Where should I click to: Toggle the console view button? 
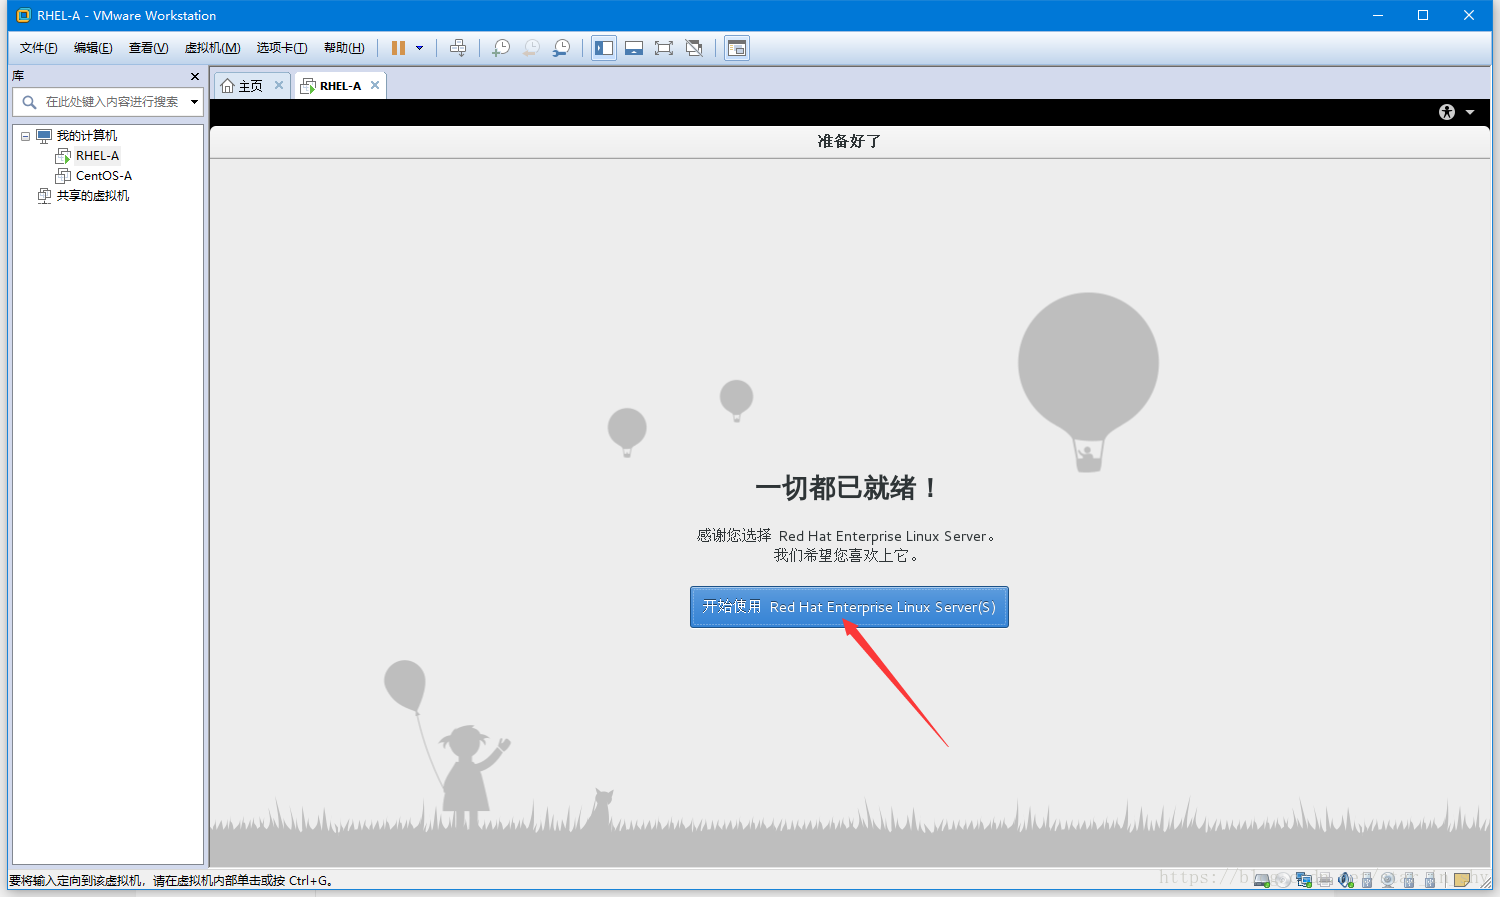(x=737, y=48)
